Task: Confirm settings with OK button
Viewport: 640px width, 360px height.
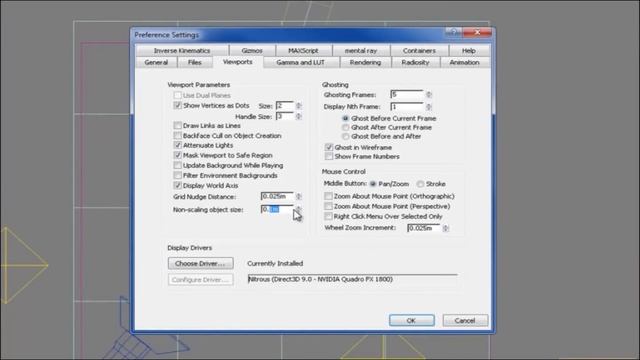Action: point(411,320)
